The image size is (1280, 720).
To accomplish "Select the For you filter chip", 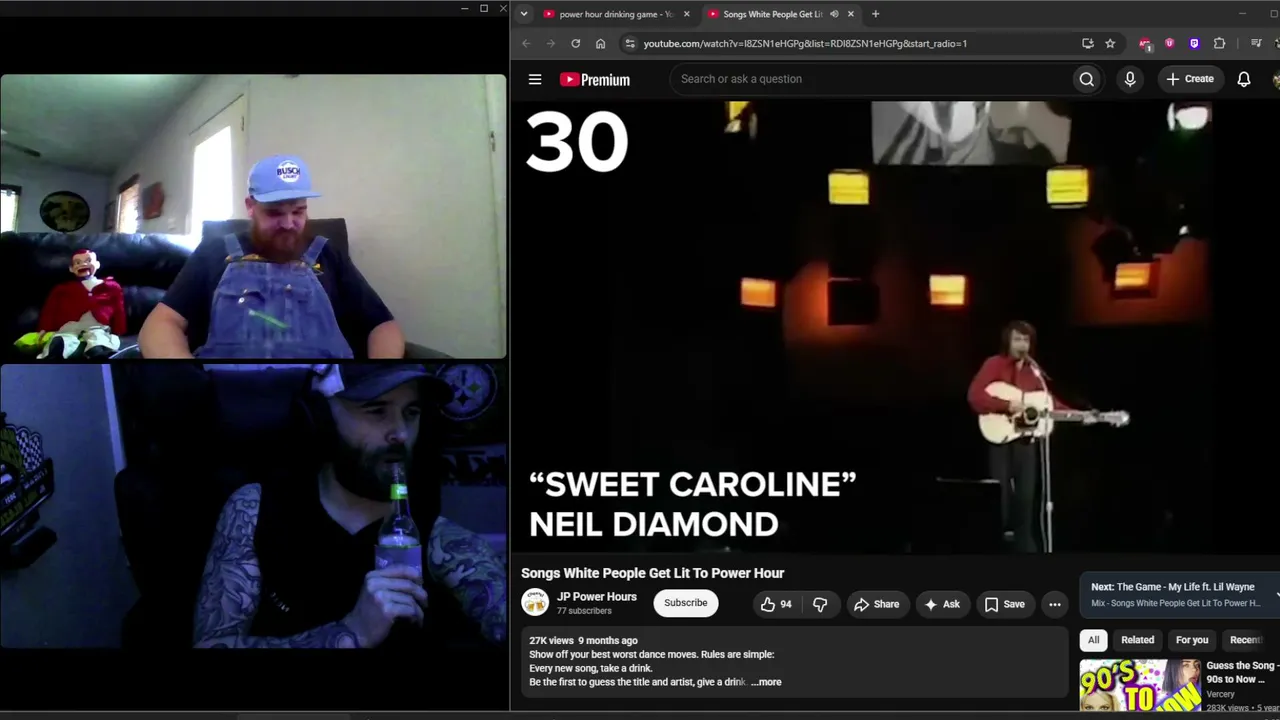I will (1192, 640).
